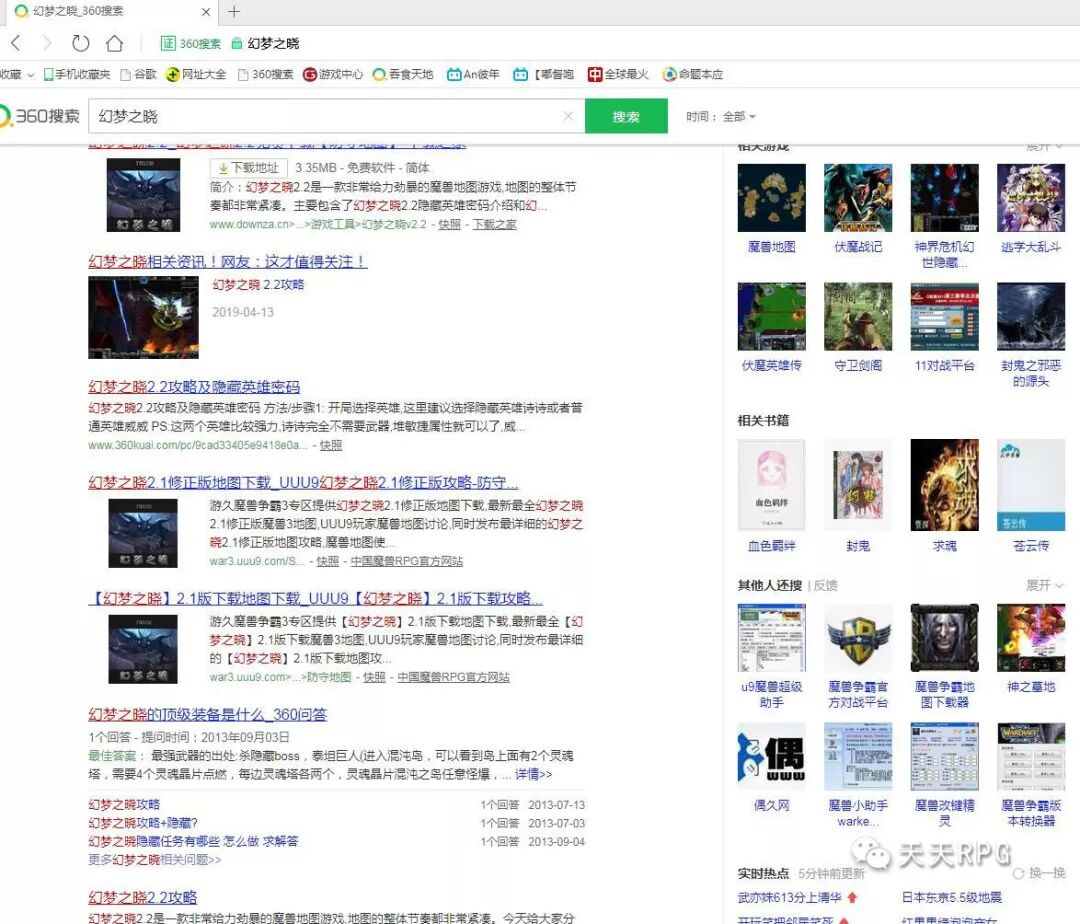
Task: Open the 详情>> answer details link
Action: (x=533, y=774)
